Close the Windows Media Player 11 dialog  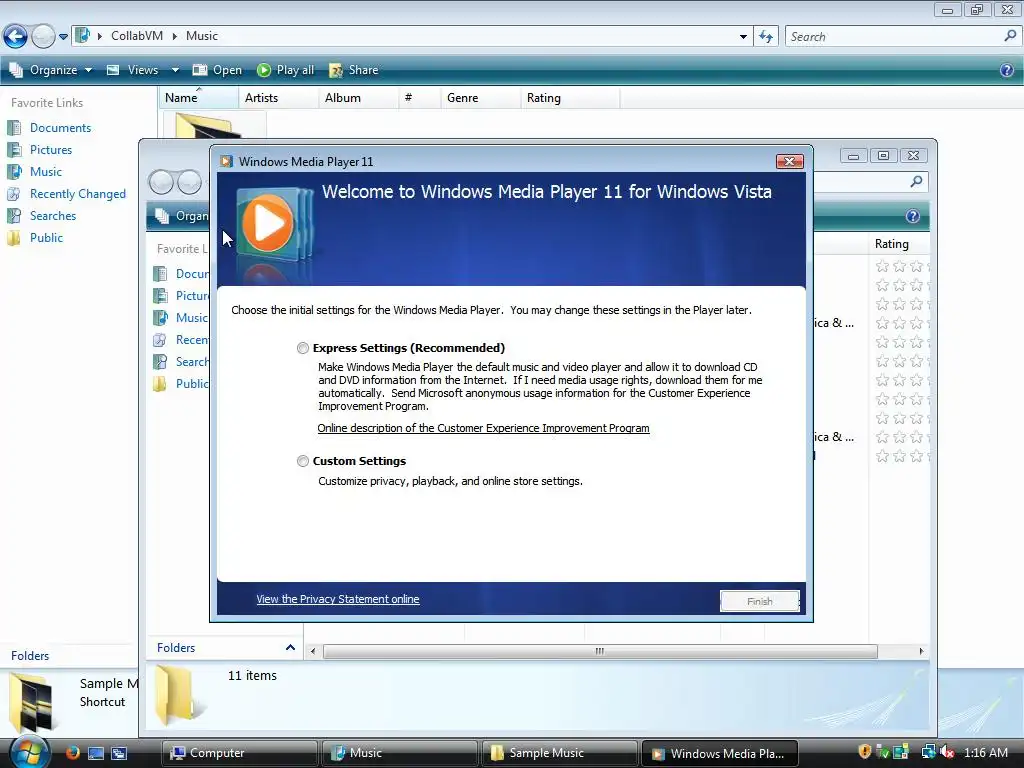click(x=790, y=161)
